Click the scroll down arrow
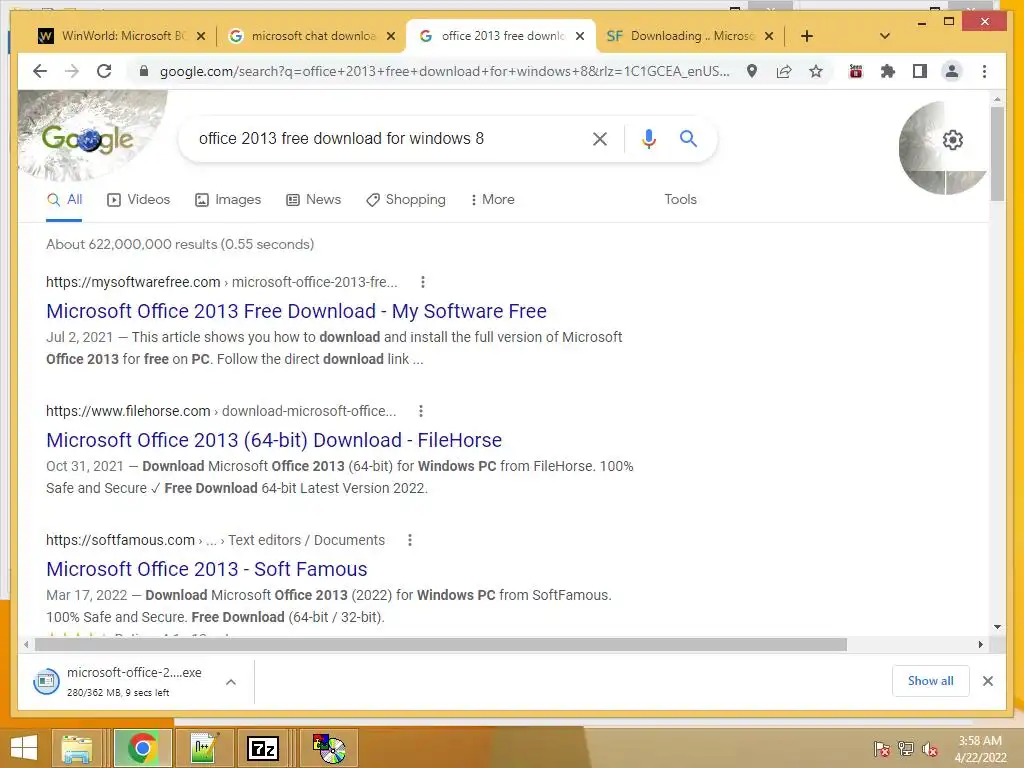 997,627
